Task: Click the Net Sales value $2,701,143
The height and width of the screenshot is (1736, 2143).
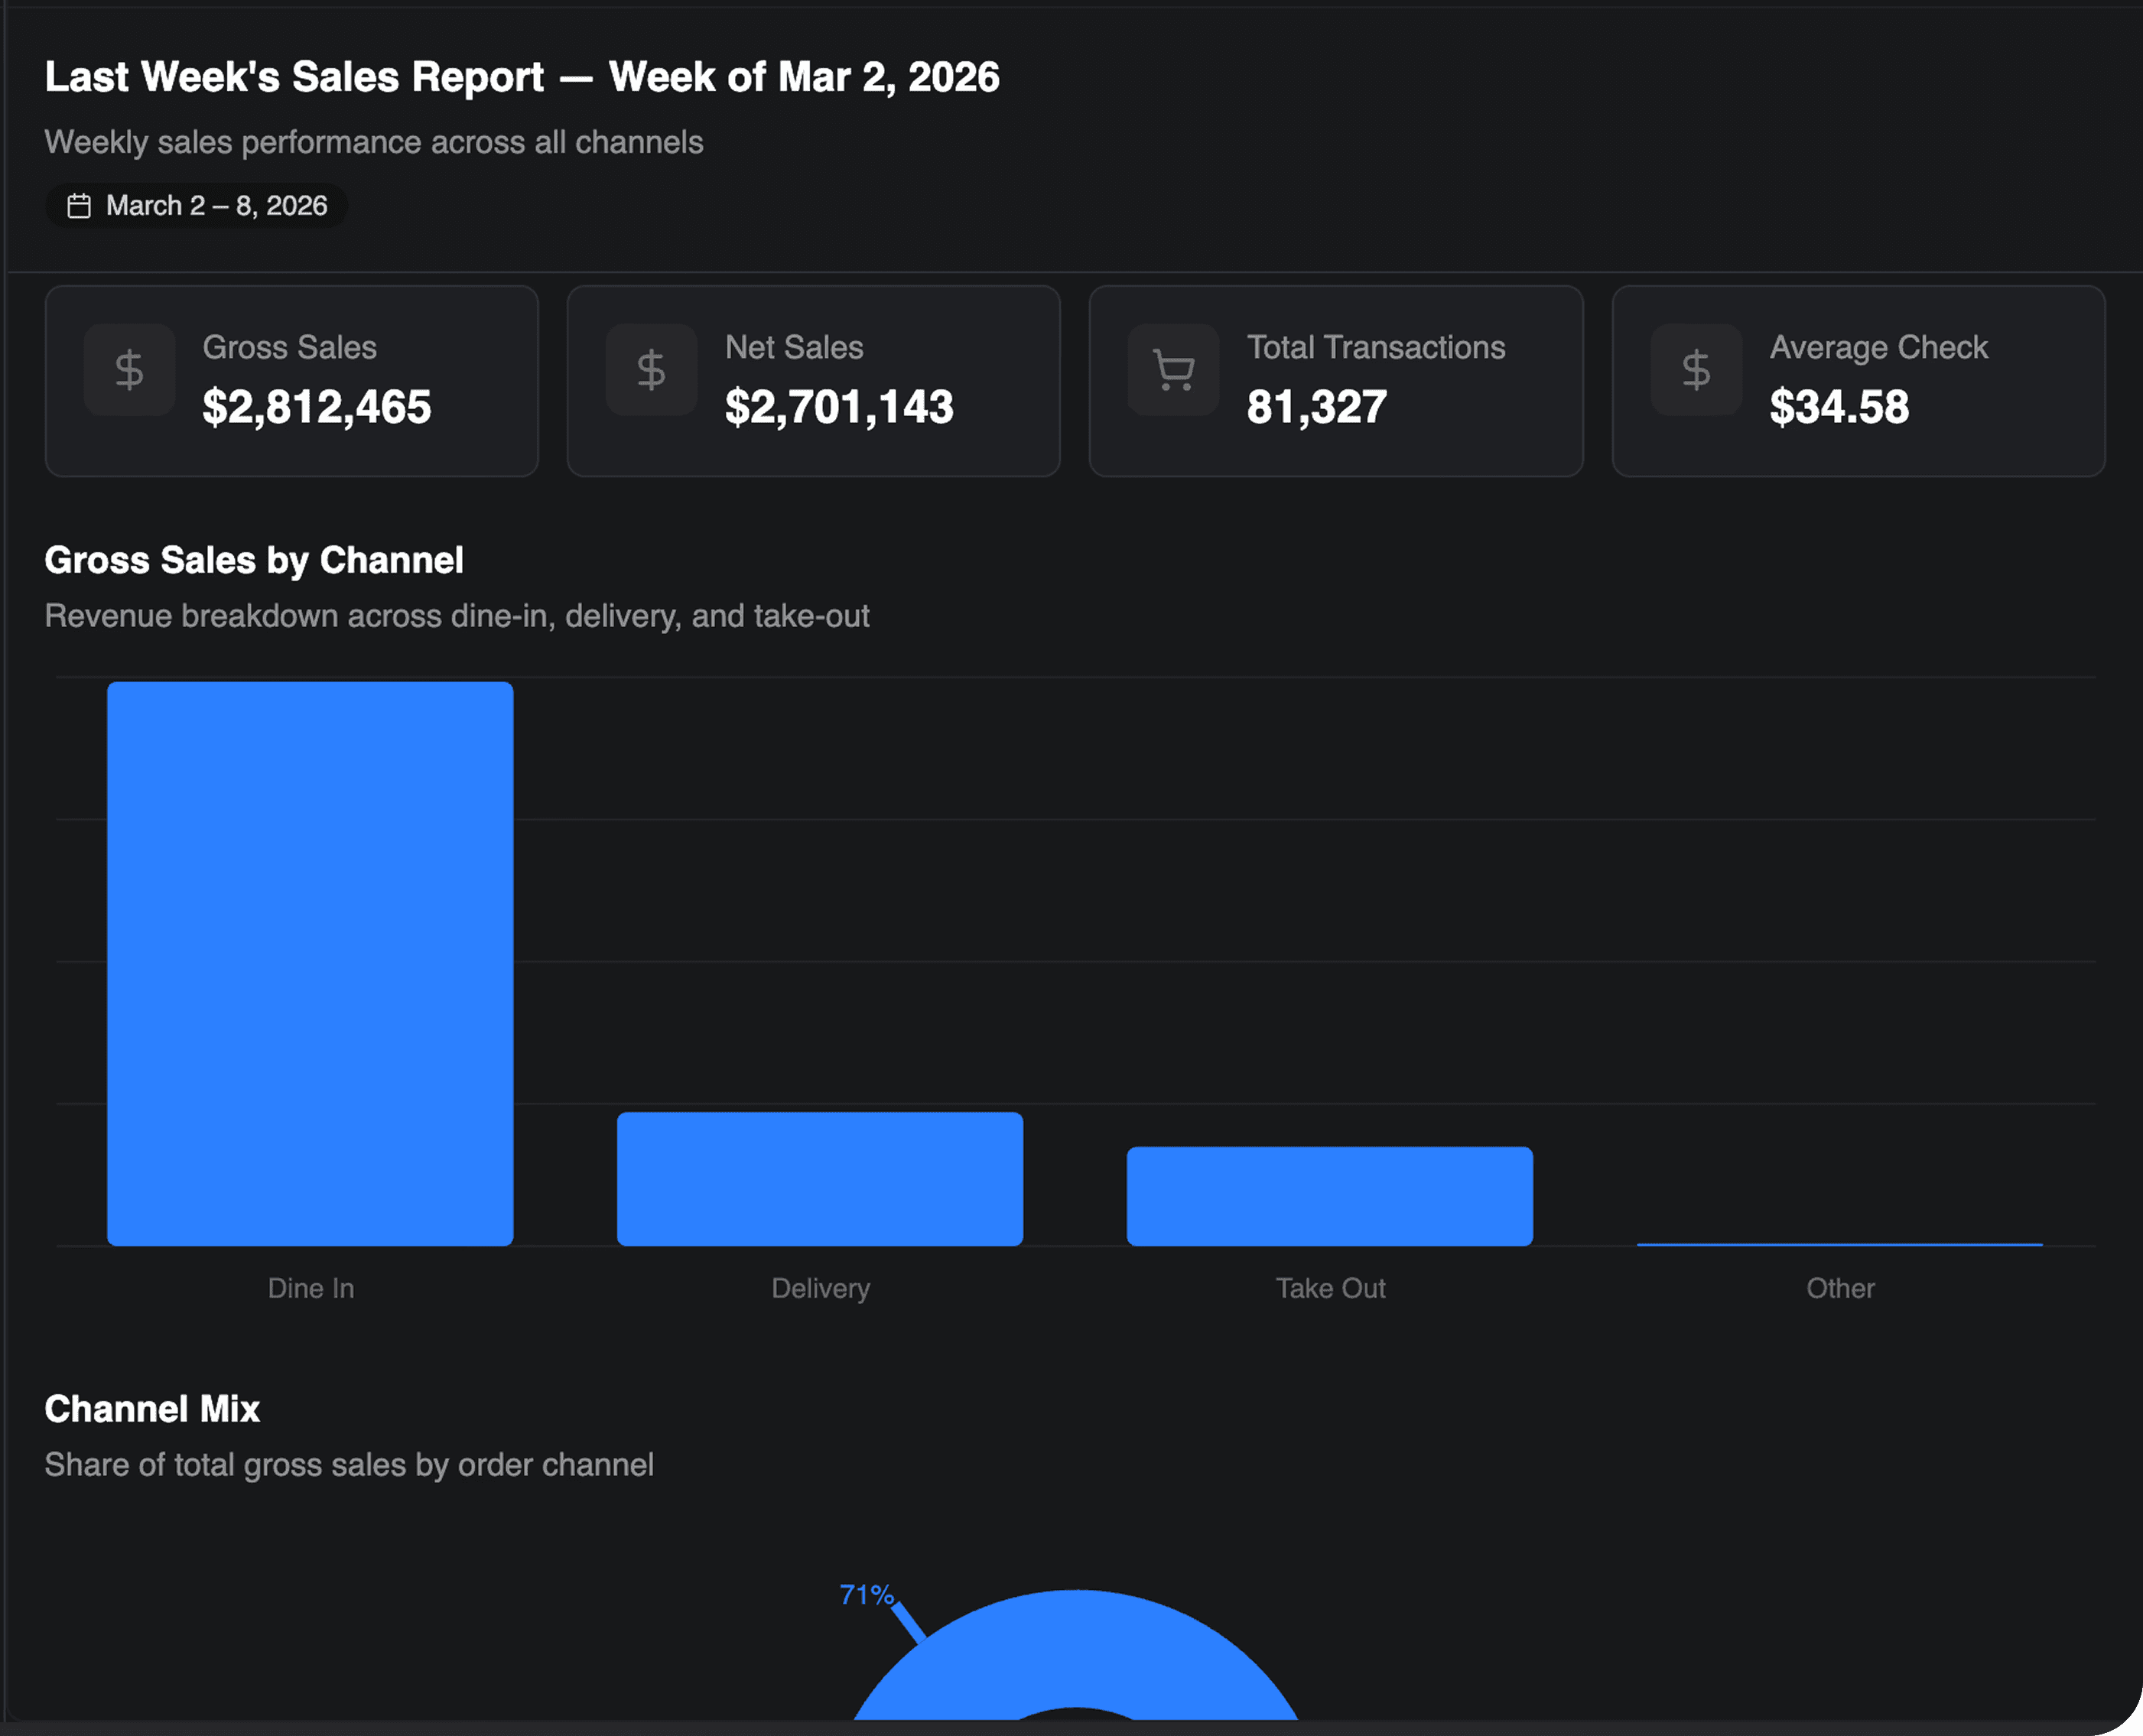Action: click(839, 407)
